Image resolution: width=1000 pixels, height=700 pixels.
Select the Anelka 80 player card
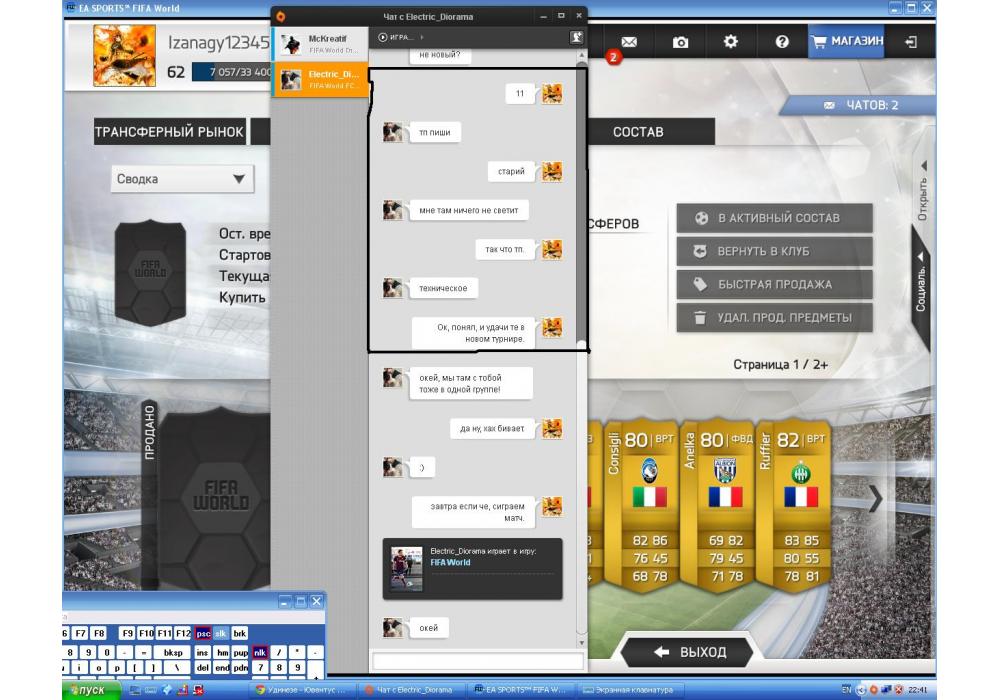(717, 504)
